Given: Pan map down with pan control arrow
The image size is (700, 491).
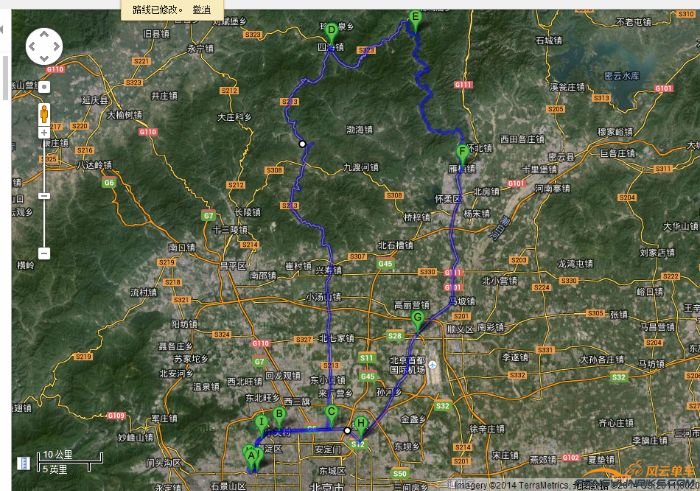Looking at the screenshot, I should [x=44, y=58].
